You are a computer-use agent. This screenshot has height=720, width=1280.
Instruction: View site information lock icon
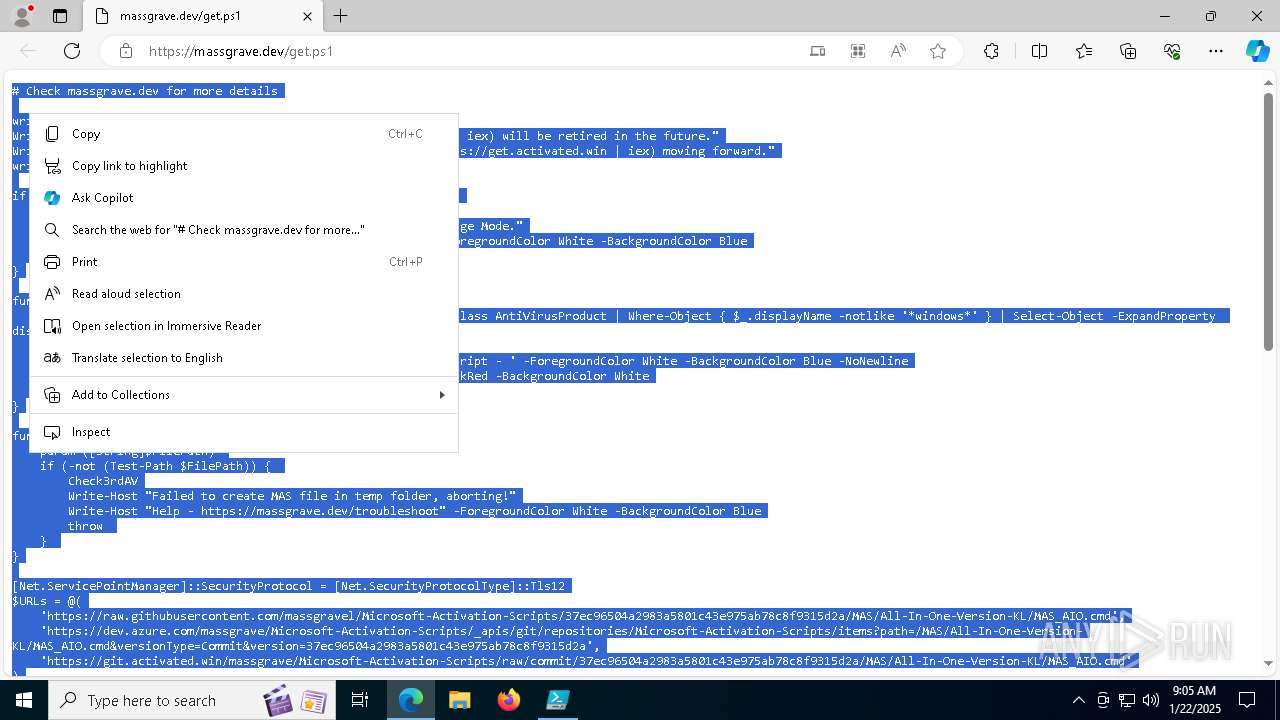pos(125,51)
